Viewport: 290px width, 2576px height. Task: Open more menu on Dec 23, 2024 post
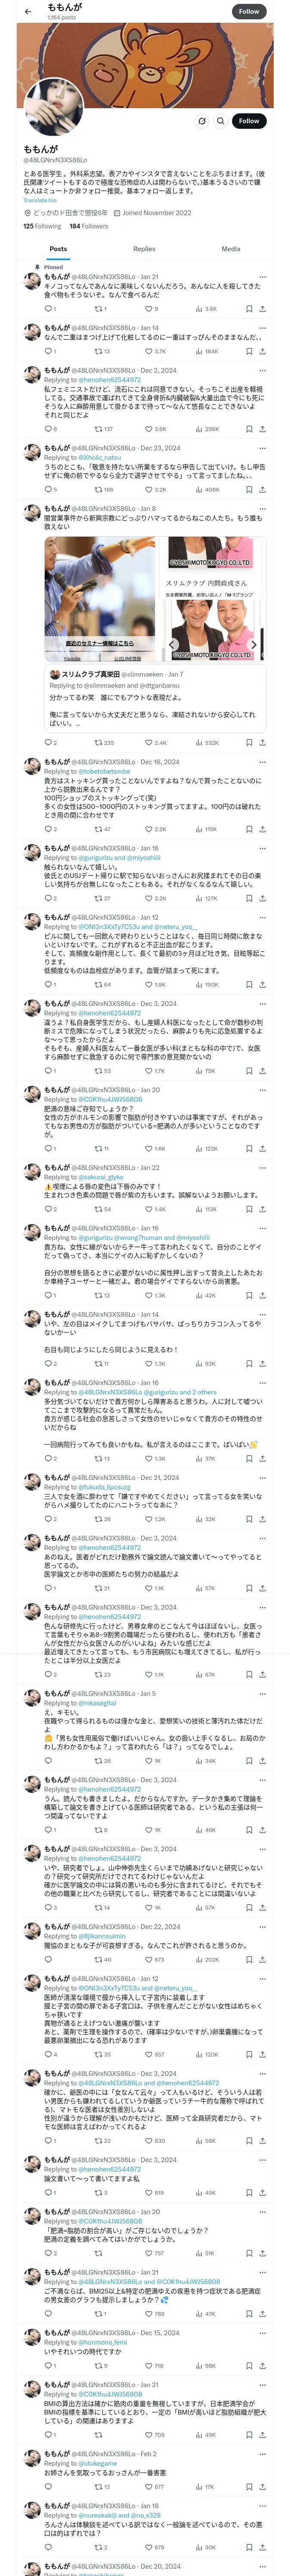pyautogui.click(x=263, y=448)
